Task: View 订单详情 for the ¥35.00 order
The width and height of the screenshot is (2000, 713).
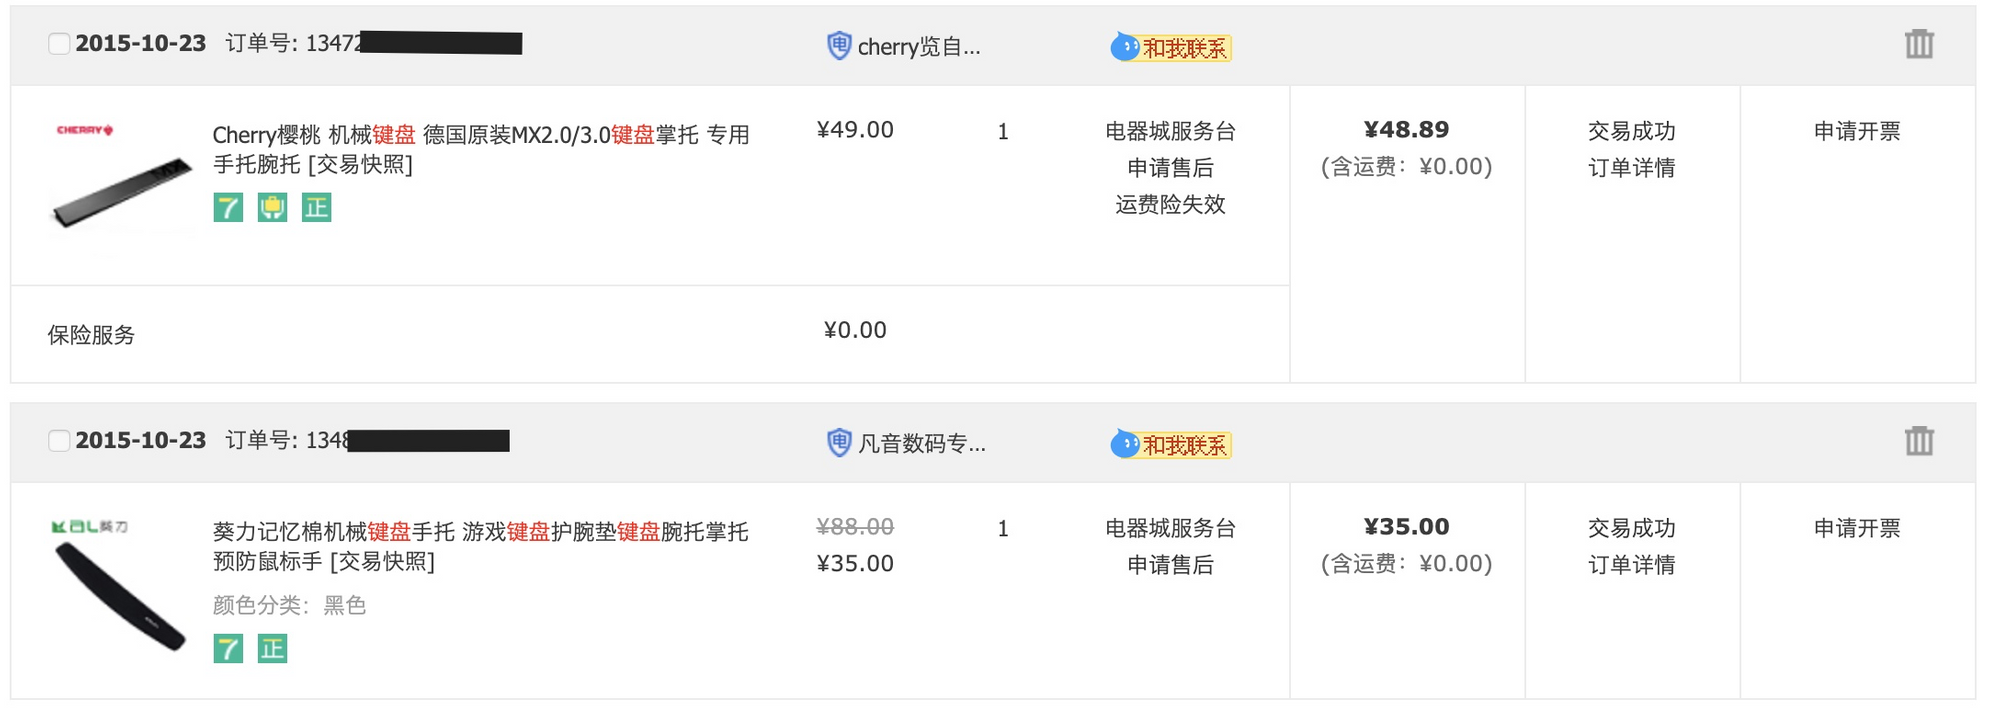Action: pyautogui.click(x=1631, y=565)
